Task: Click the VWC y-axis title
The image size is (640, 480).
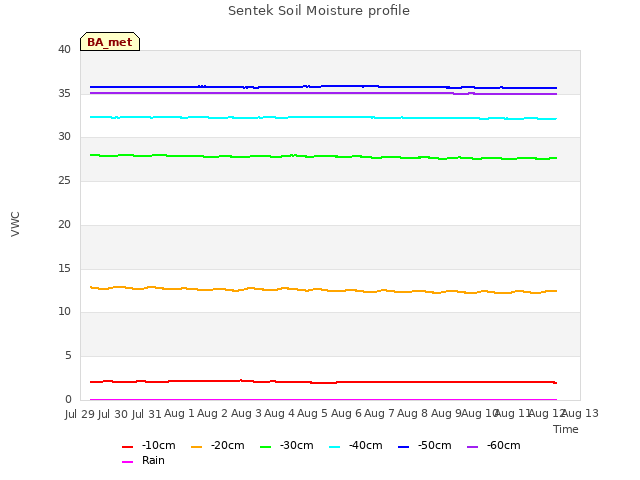Action: [15, 224]
